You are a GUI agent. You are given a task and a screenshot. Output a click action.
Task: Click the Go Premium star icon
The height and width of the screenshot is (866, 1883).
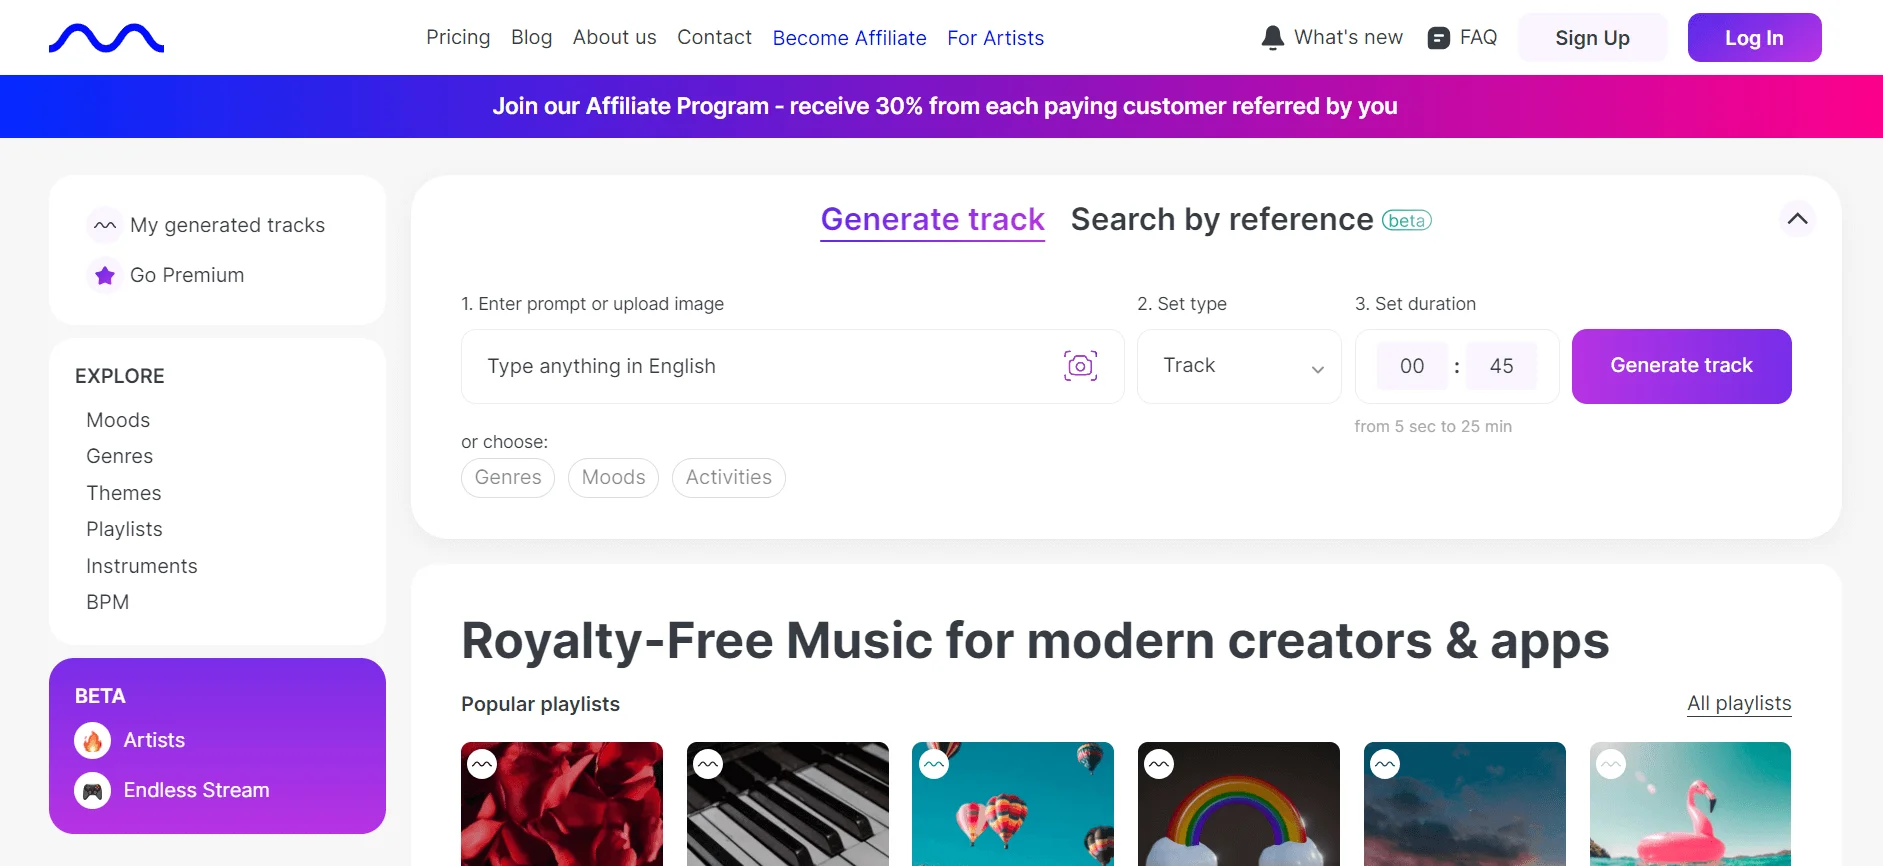point(105,275)
